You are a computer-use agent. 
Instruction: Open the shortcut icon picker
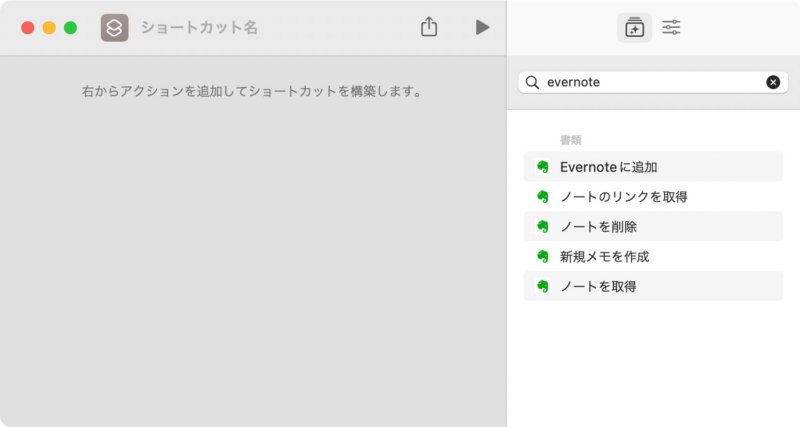(x=114, y=28)
